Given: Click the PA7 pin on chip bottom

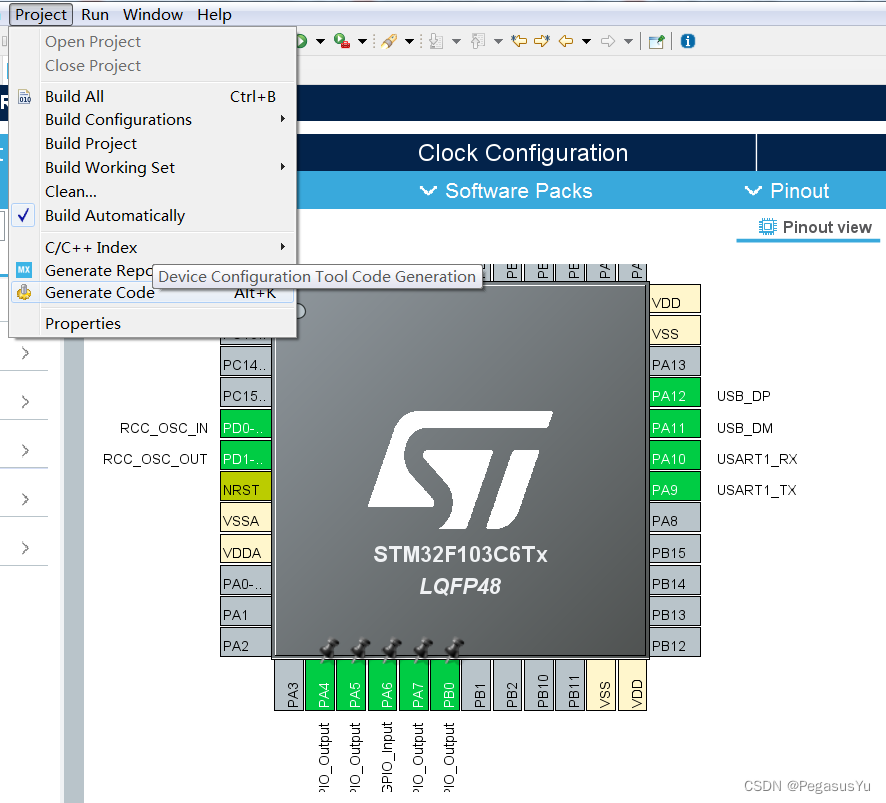Looking at the screenshot, I should [x=414, y=685].
